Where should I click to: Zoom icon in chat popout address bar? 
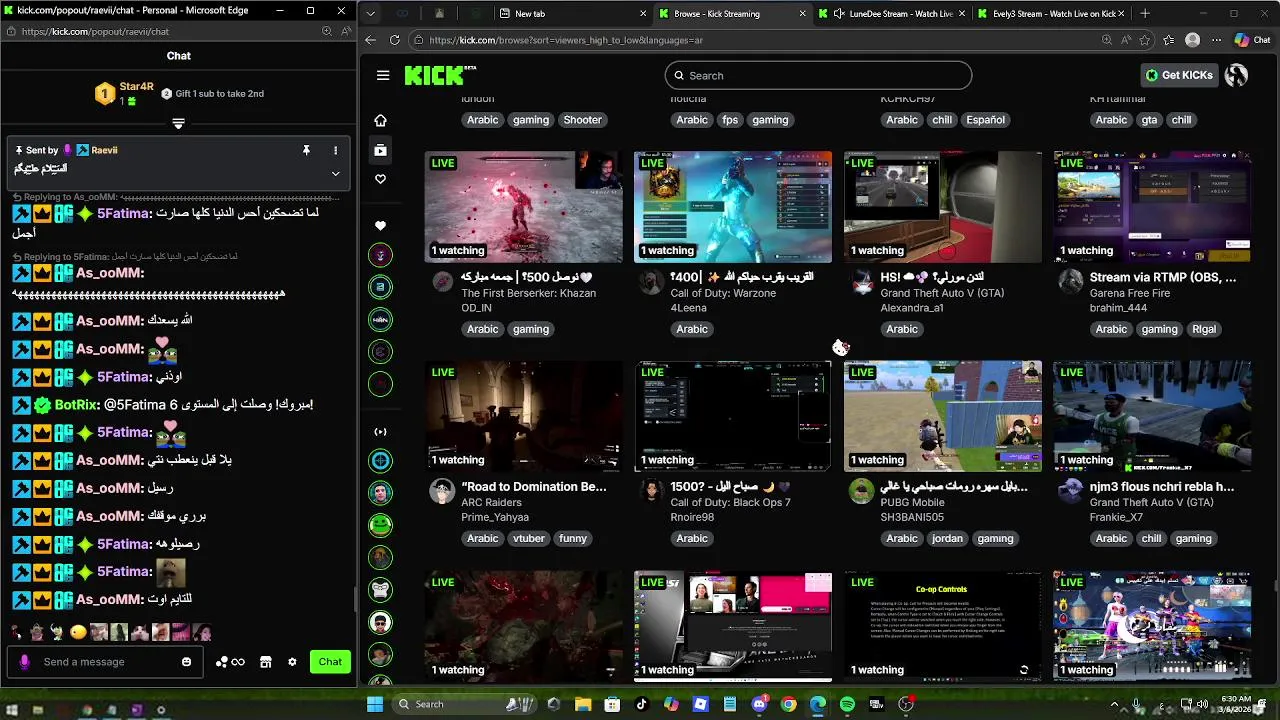(x=326, y=31)
